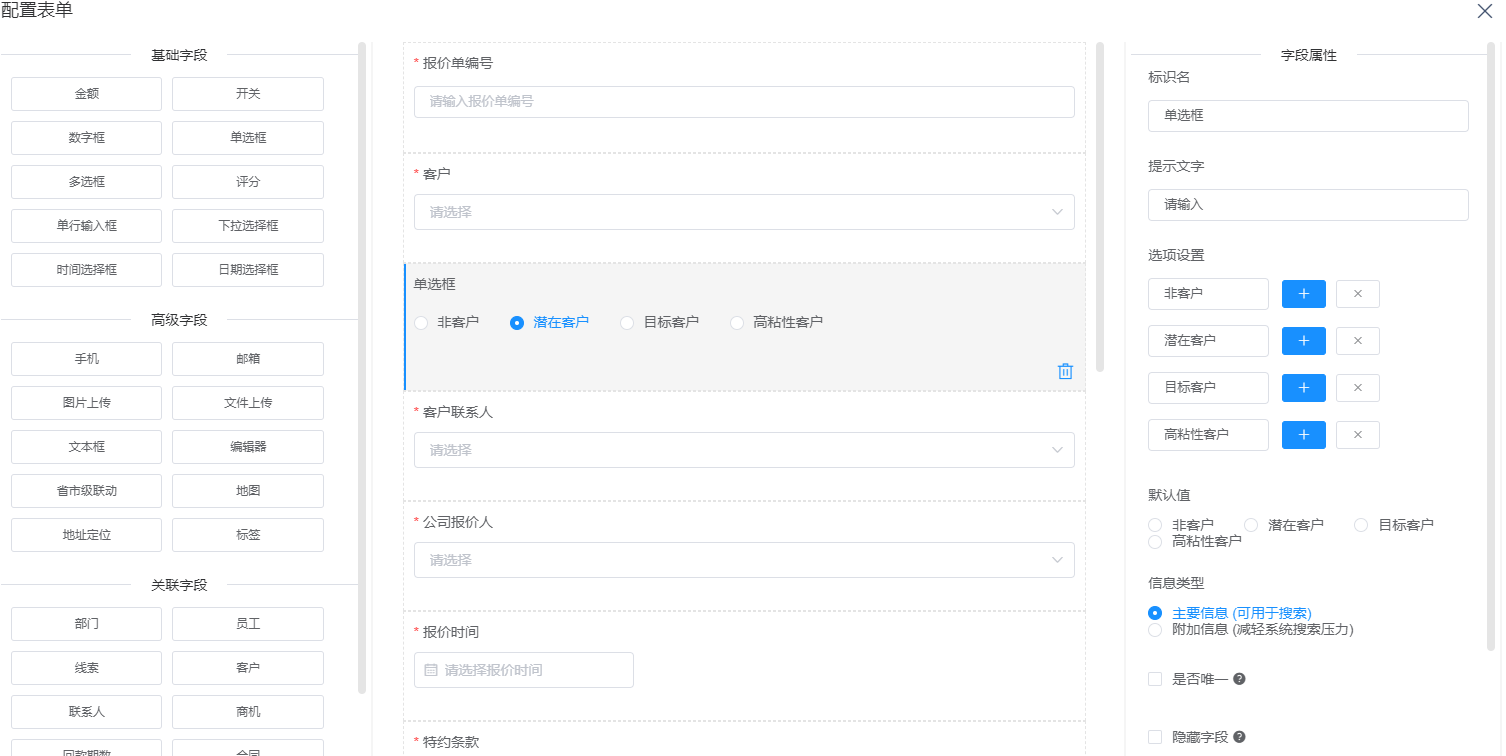Screen dimensions: 1506x756
Task: Select 高粘性客户 radio in the form preview
Action: click(737, 323)
